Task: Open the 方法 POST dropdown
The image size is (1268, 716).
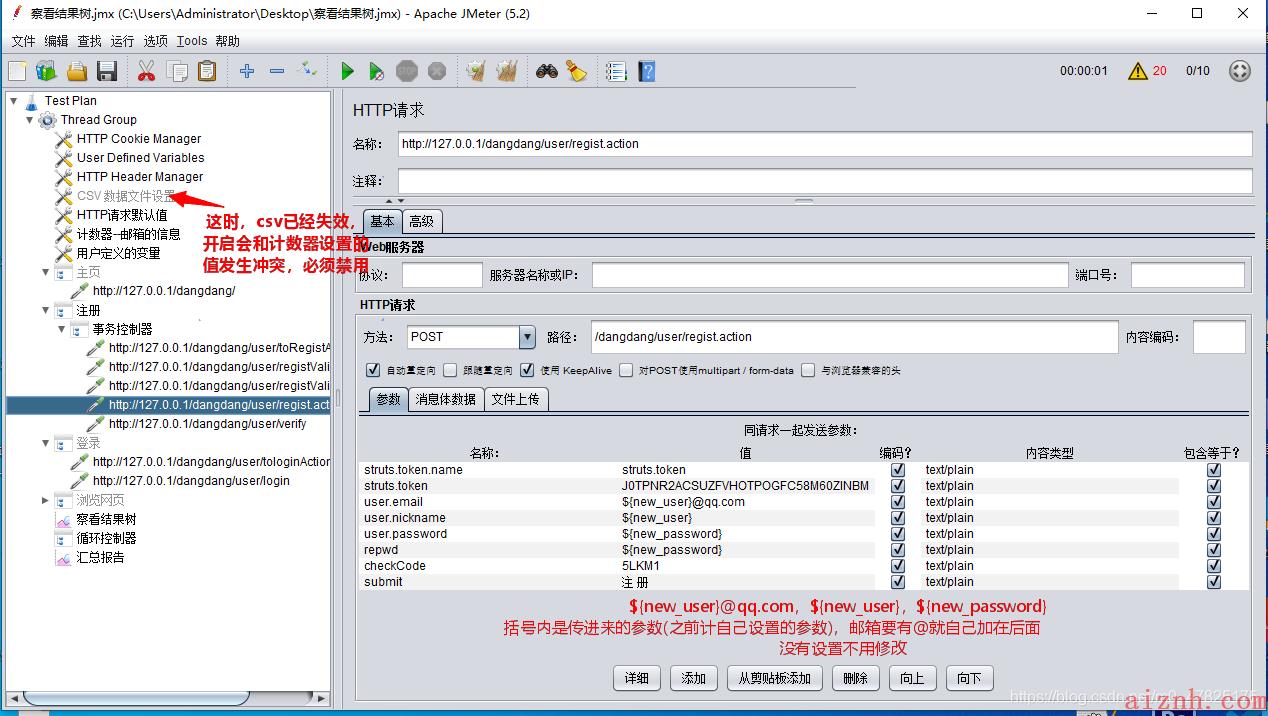Action: 527,337
